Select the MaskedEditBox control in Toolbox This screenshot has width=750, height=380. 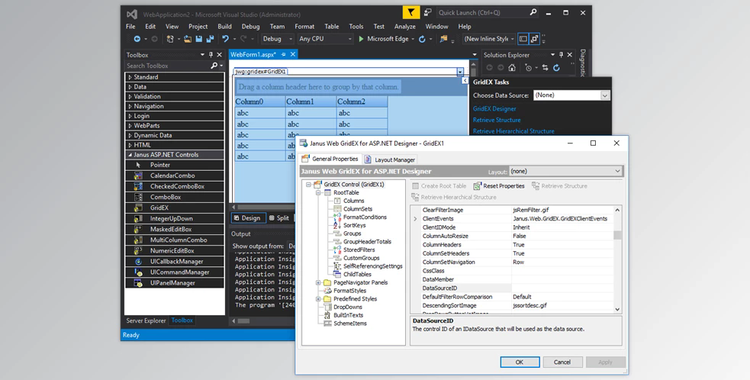175,229
